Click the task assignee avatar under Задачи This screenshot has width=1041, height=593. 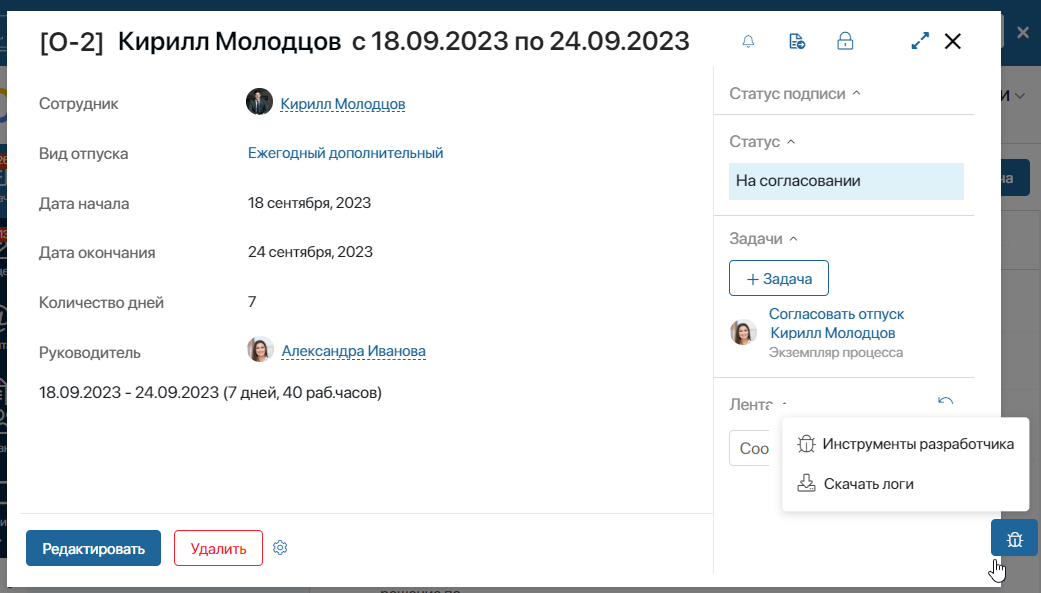tap(743, 331)
